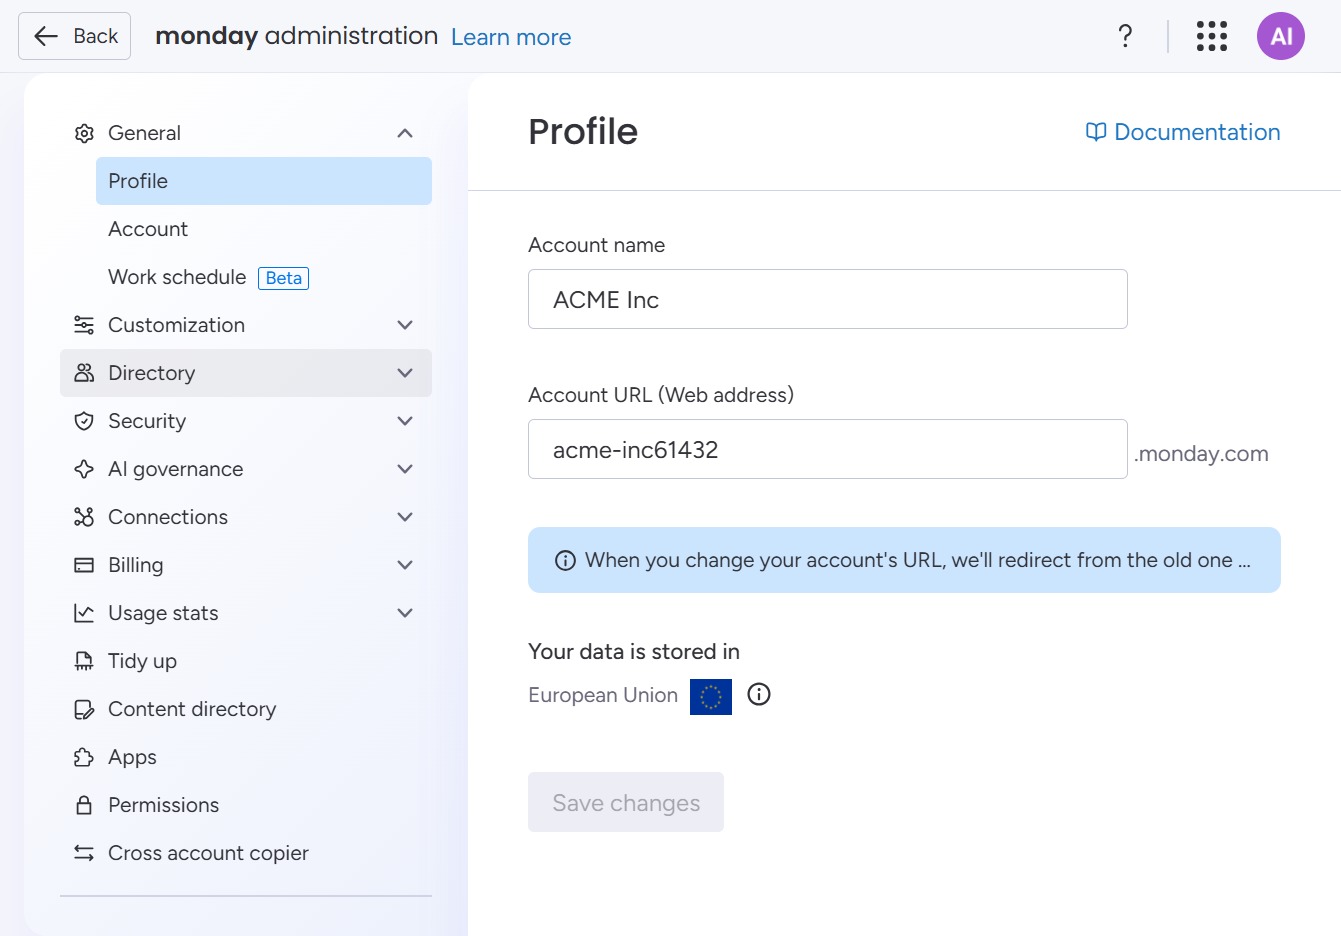This screenshot has width=1341, height=936.
Task: Click the Save changes button
Action: pyautogui.click(x=626, y=802)
